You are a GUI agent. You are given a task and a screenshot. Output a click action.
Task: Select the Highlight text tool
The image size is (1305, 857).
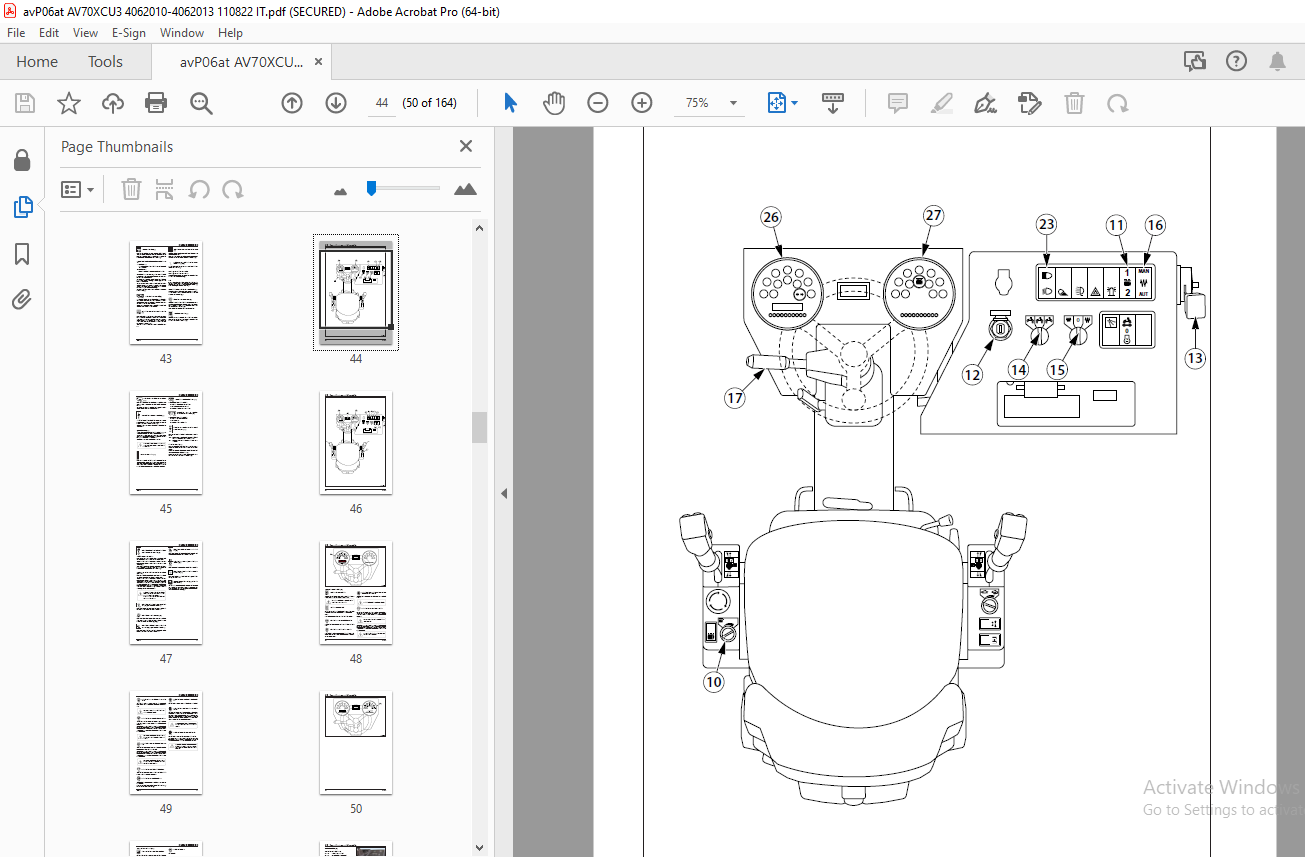(x=942, y=103)
